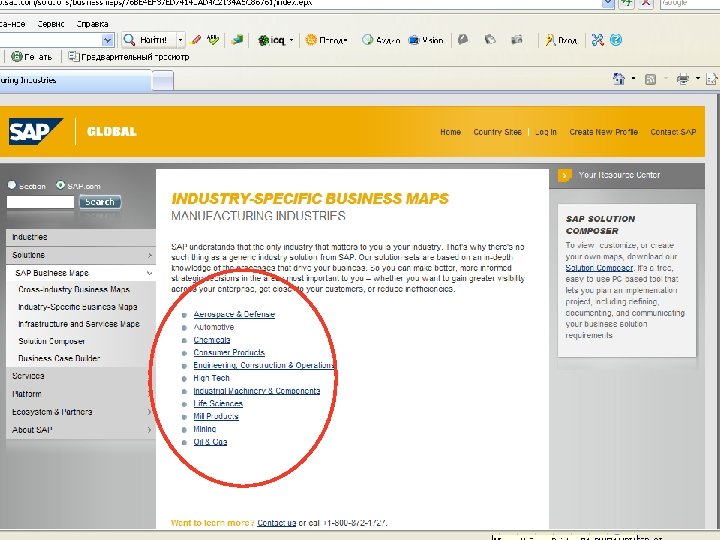The height and width of the screenshot is (540, 720).
Task: Click Solution Composer in sidebar
Action: click(x=51, y=341)
